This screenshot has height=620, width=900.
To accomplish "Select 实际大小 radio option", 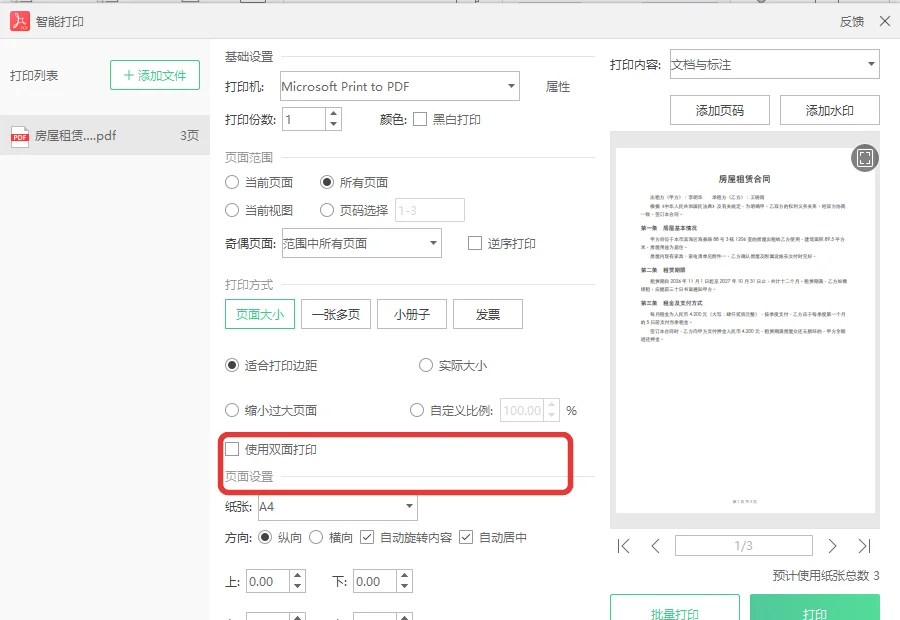I will [x=425, y=366].
